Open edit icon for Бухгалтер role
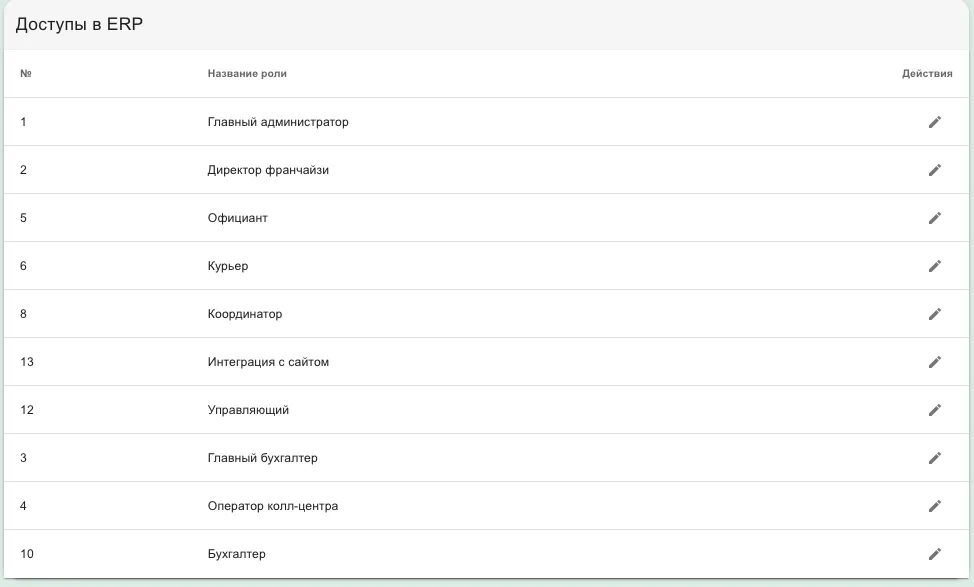This screenshot has height=587, width=974. pos(935,553)
